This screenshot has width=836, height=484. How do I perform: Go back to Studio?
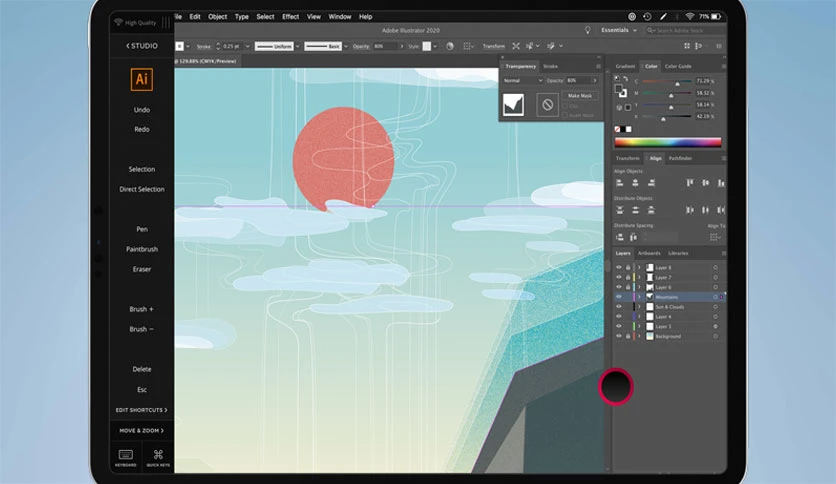[x=142, y=46]
